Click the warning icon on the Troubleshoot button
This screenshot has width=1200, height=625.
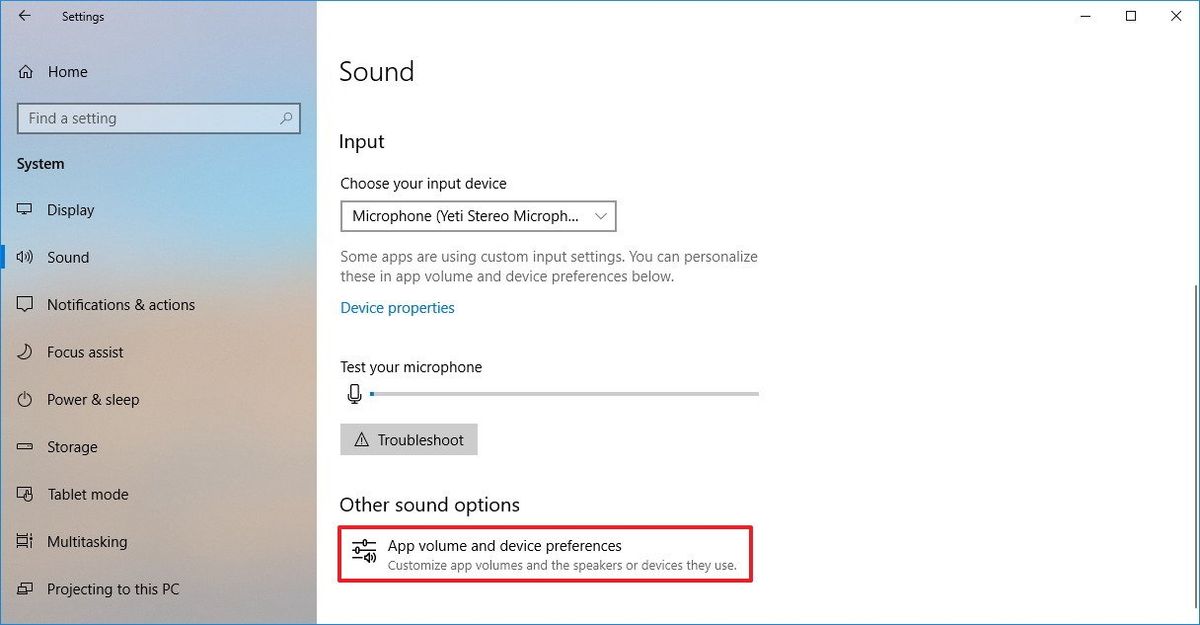[361, 439]
